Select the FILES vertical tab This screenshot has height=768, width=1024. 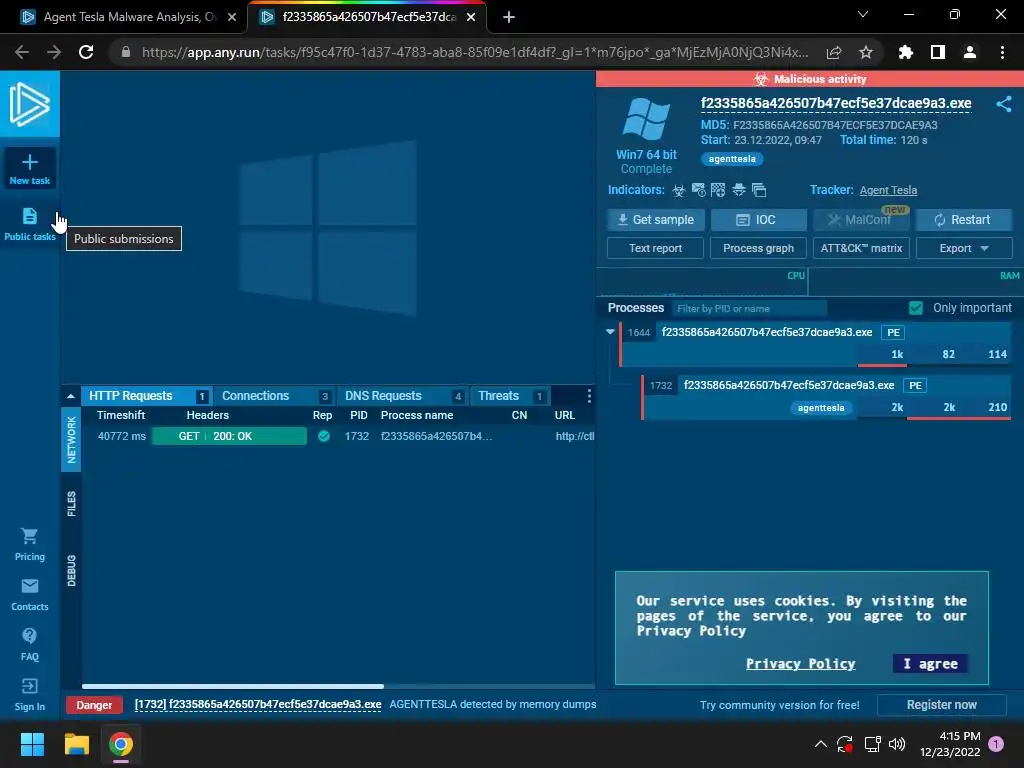(x=71, y=504)
